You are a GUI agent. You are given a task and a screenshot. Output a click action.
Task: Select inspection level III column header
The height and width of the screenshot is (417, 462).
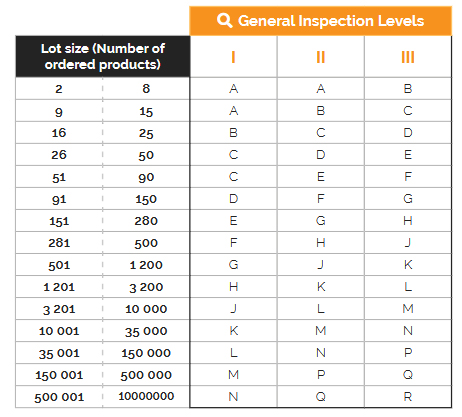[x=408, y=57]
